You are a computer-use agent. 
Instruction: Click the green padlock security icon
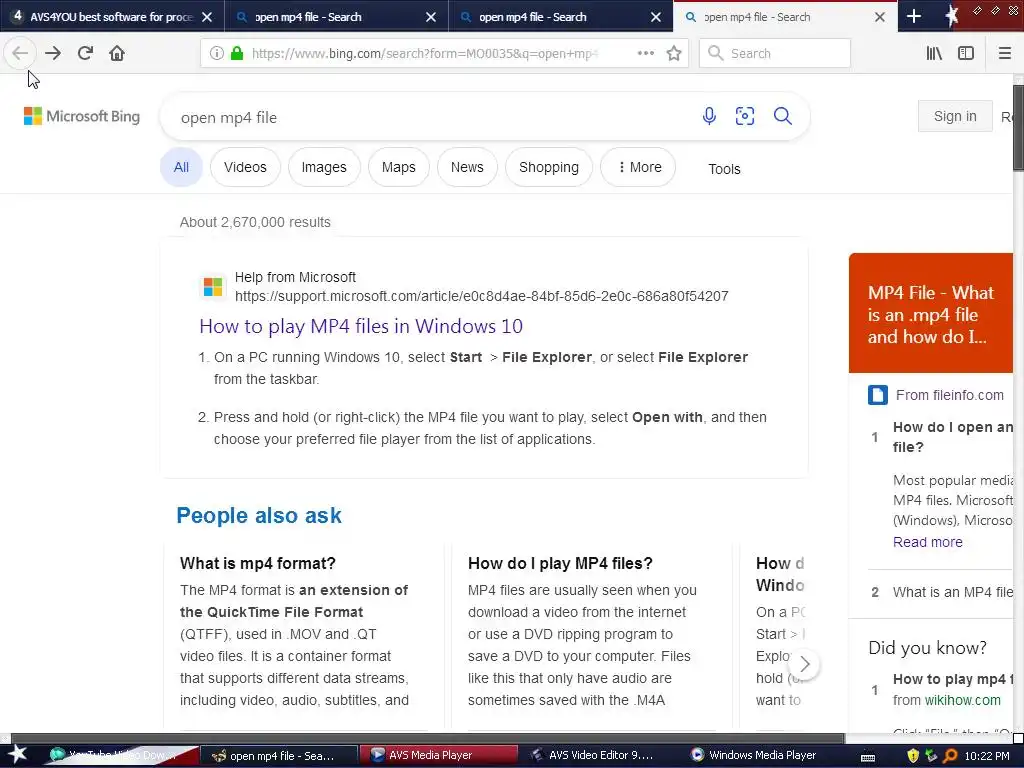(237, 54)
